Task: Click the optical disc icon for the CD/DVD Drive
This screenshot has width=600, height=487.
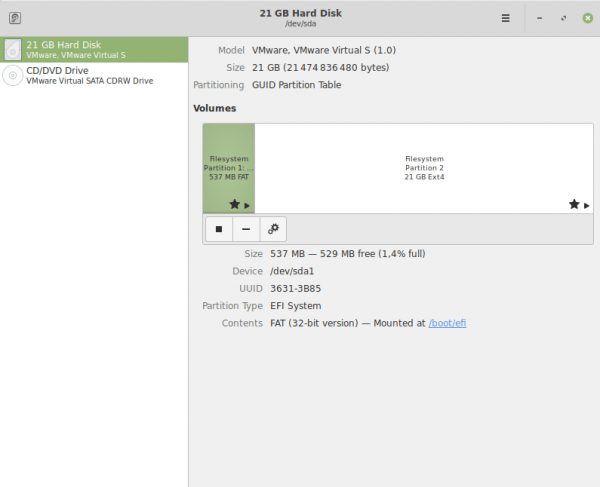Action: point(13,75)
